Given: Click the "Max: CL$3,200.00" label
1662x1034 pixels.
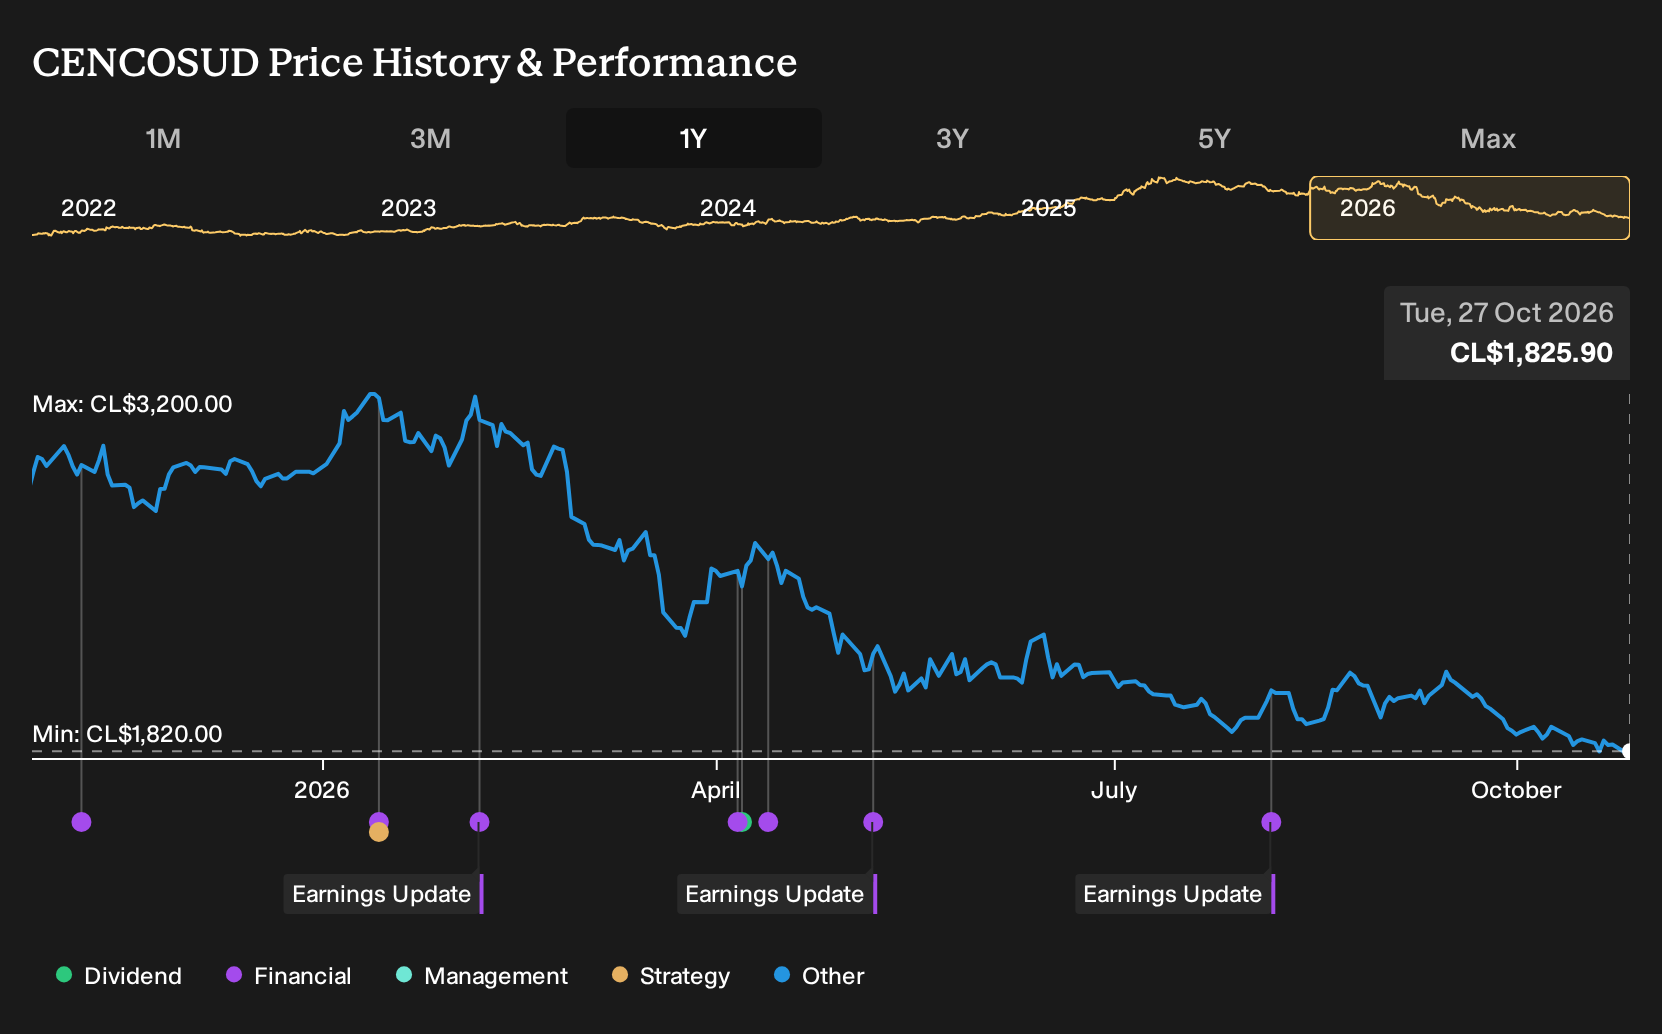Looking at the screenshot, I should [x=132, y=404].
